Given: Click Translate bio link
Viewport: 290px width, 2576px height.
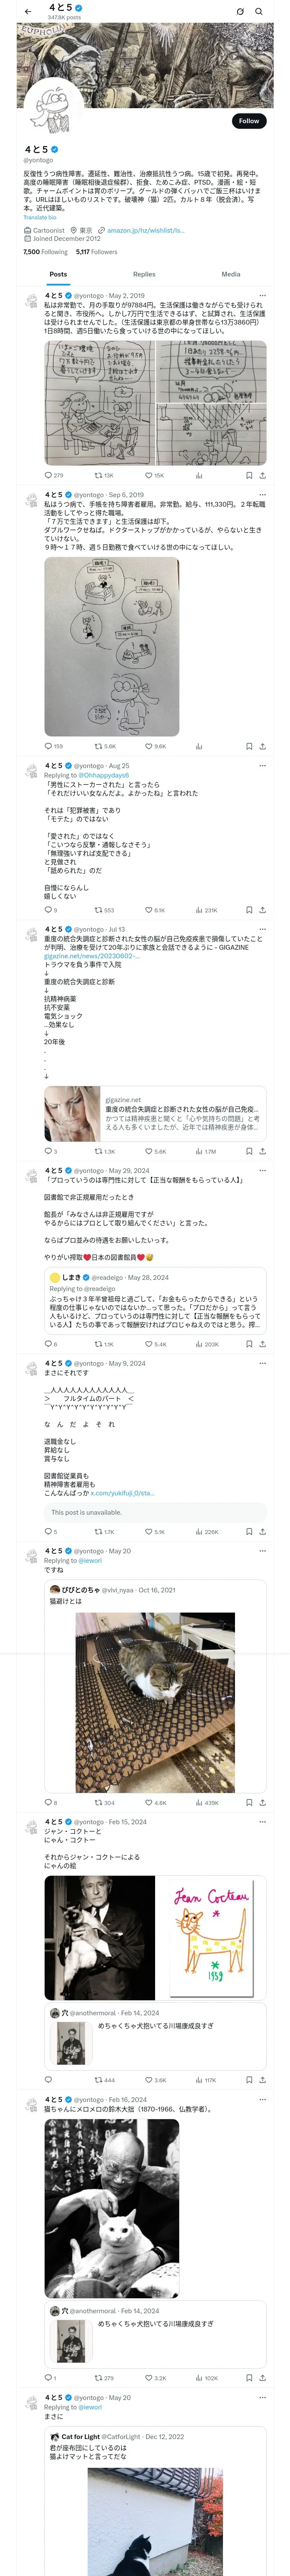Looking at the screenshot, I should [40, 217].
